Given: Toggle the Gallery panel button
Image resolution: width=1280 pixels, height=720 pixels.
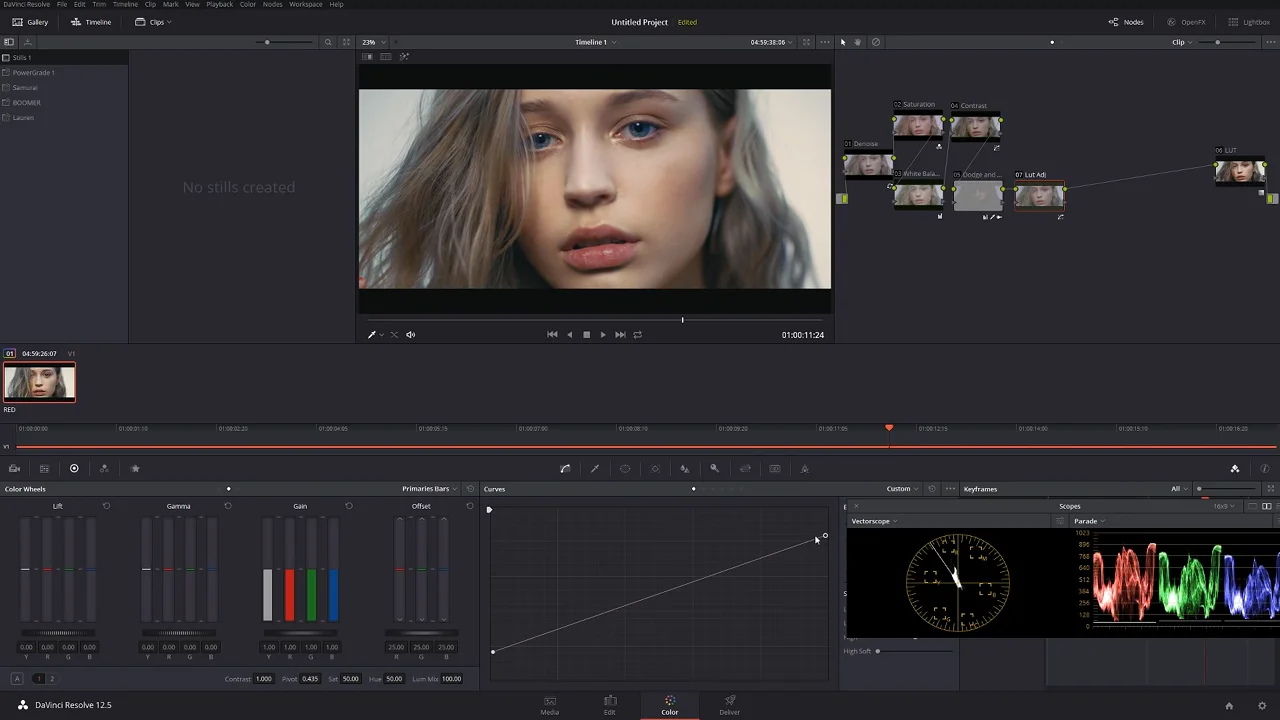Looking at the screenshot, I should point(30,22).
